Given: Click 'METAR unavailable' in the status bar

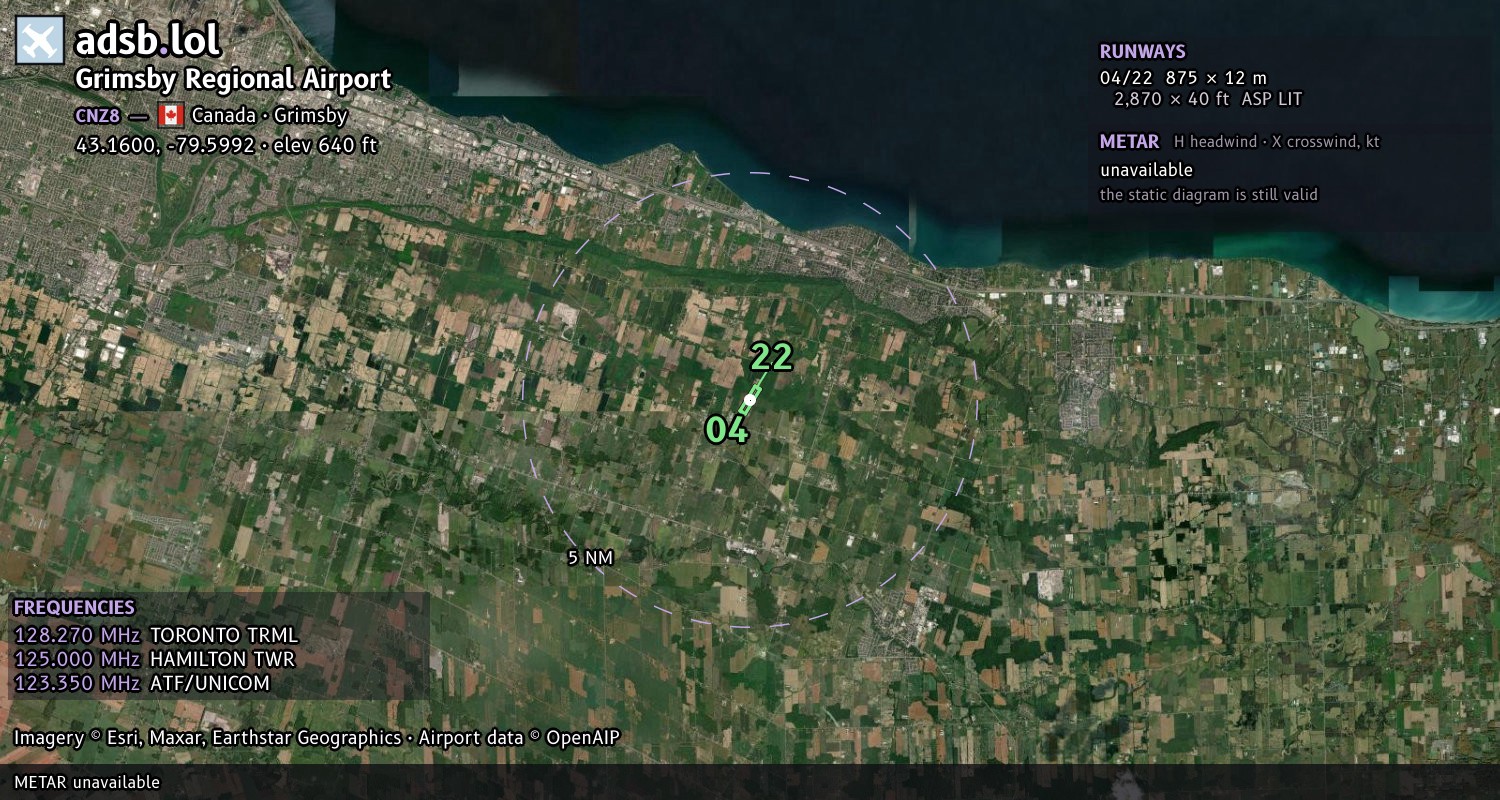Looking at the screenshot, I should click(x=87, y=782).
